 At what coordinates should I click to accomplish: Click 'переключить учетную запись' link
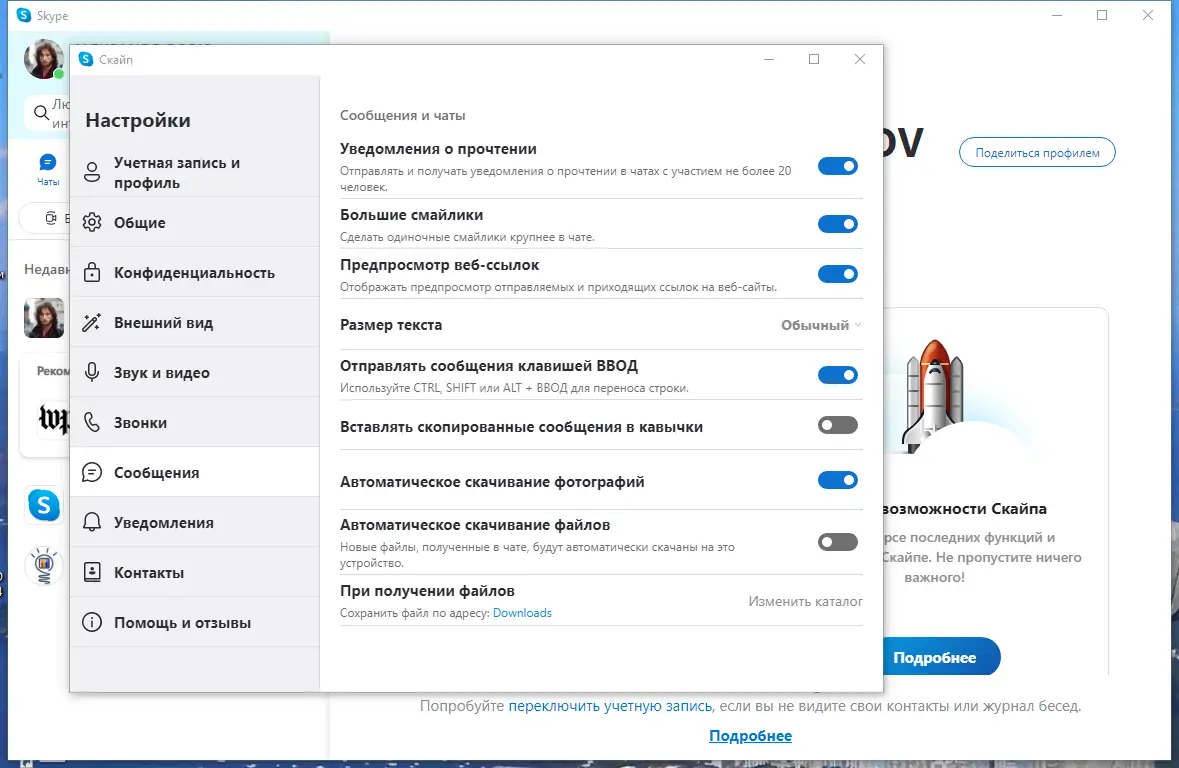coord(610,706)
